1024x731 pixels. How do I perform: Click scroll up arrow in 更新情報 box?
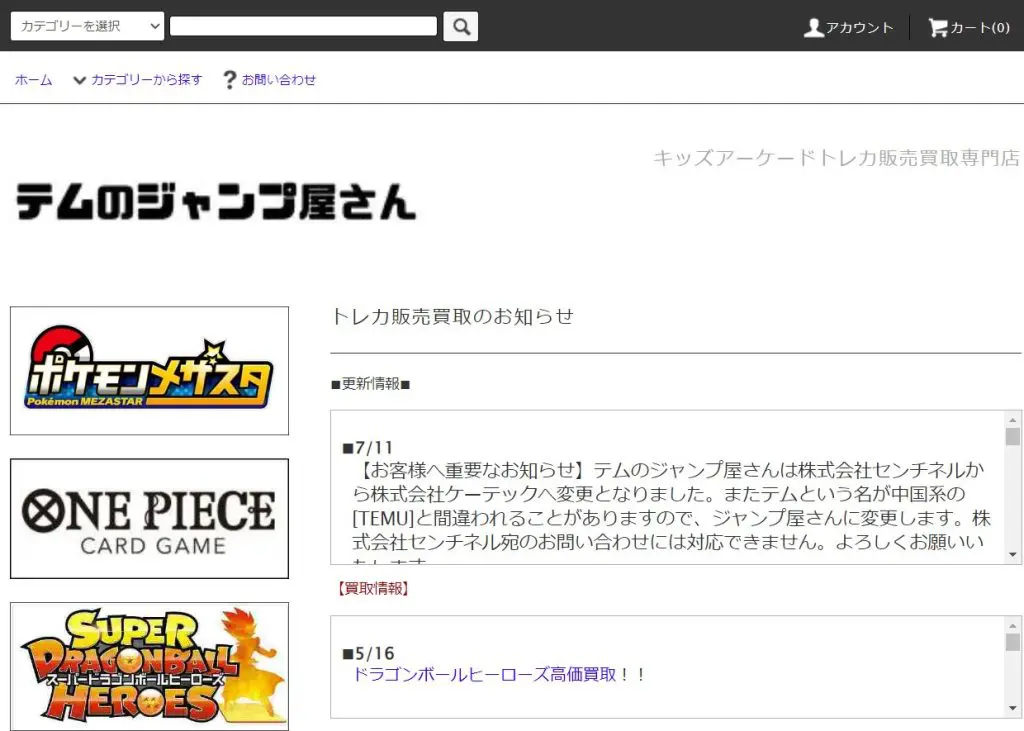point(1012,419)
